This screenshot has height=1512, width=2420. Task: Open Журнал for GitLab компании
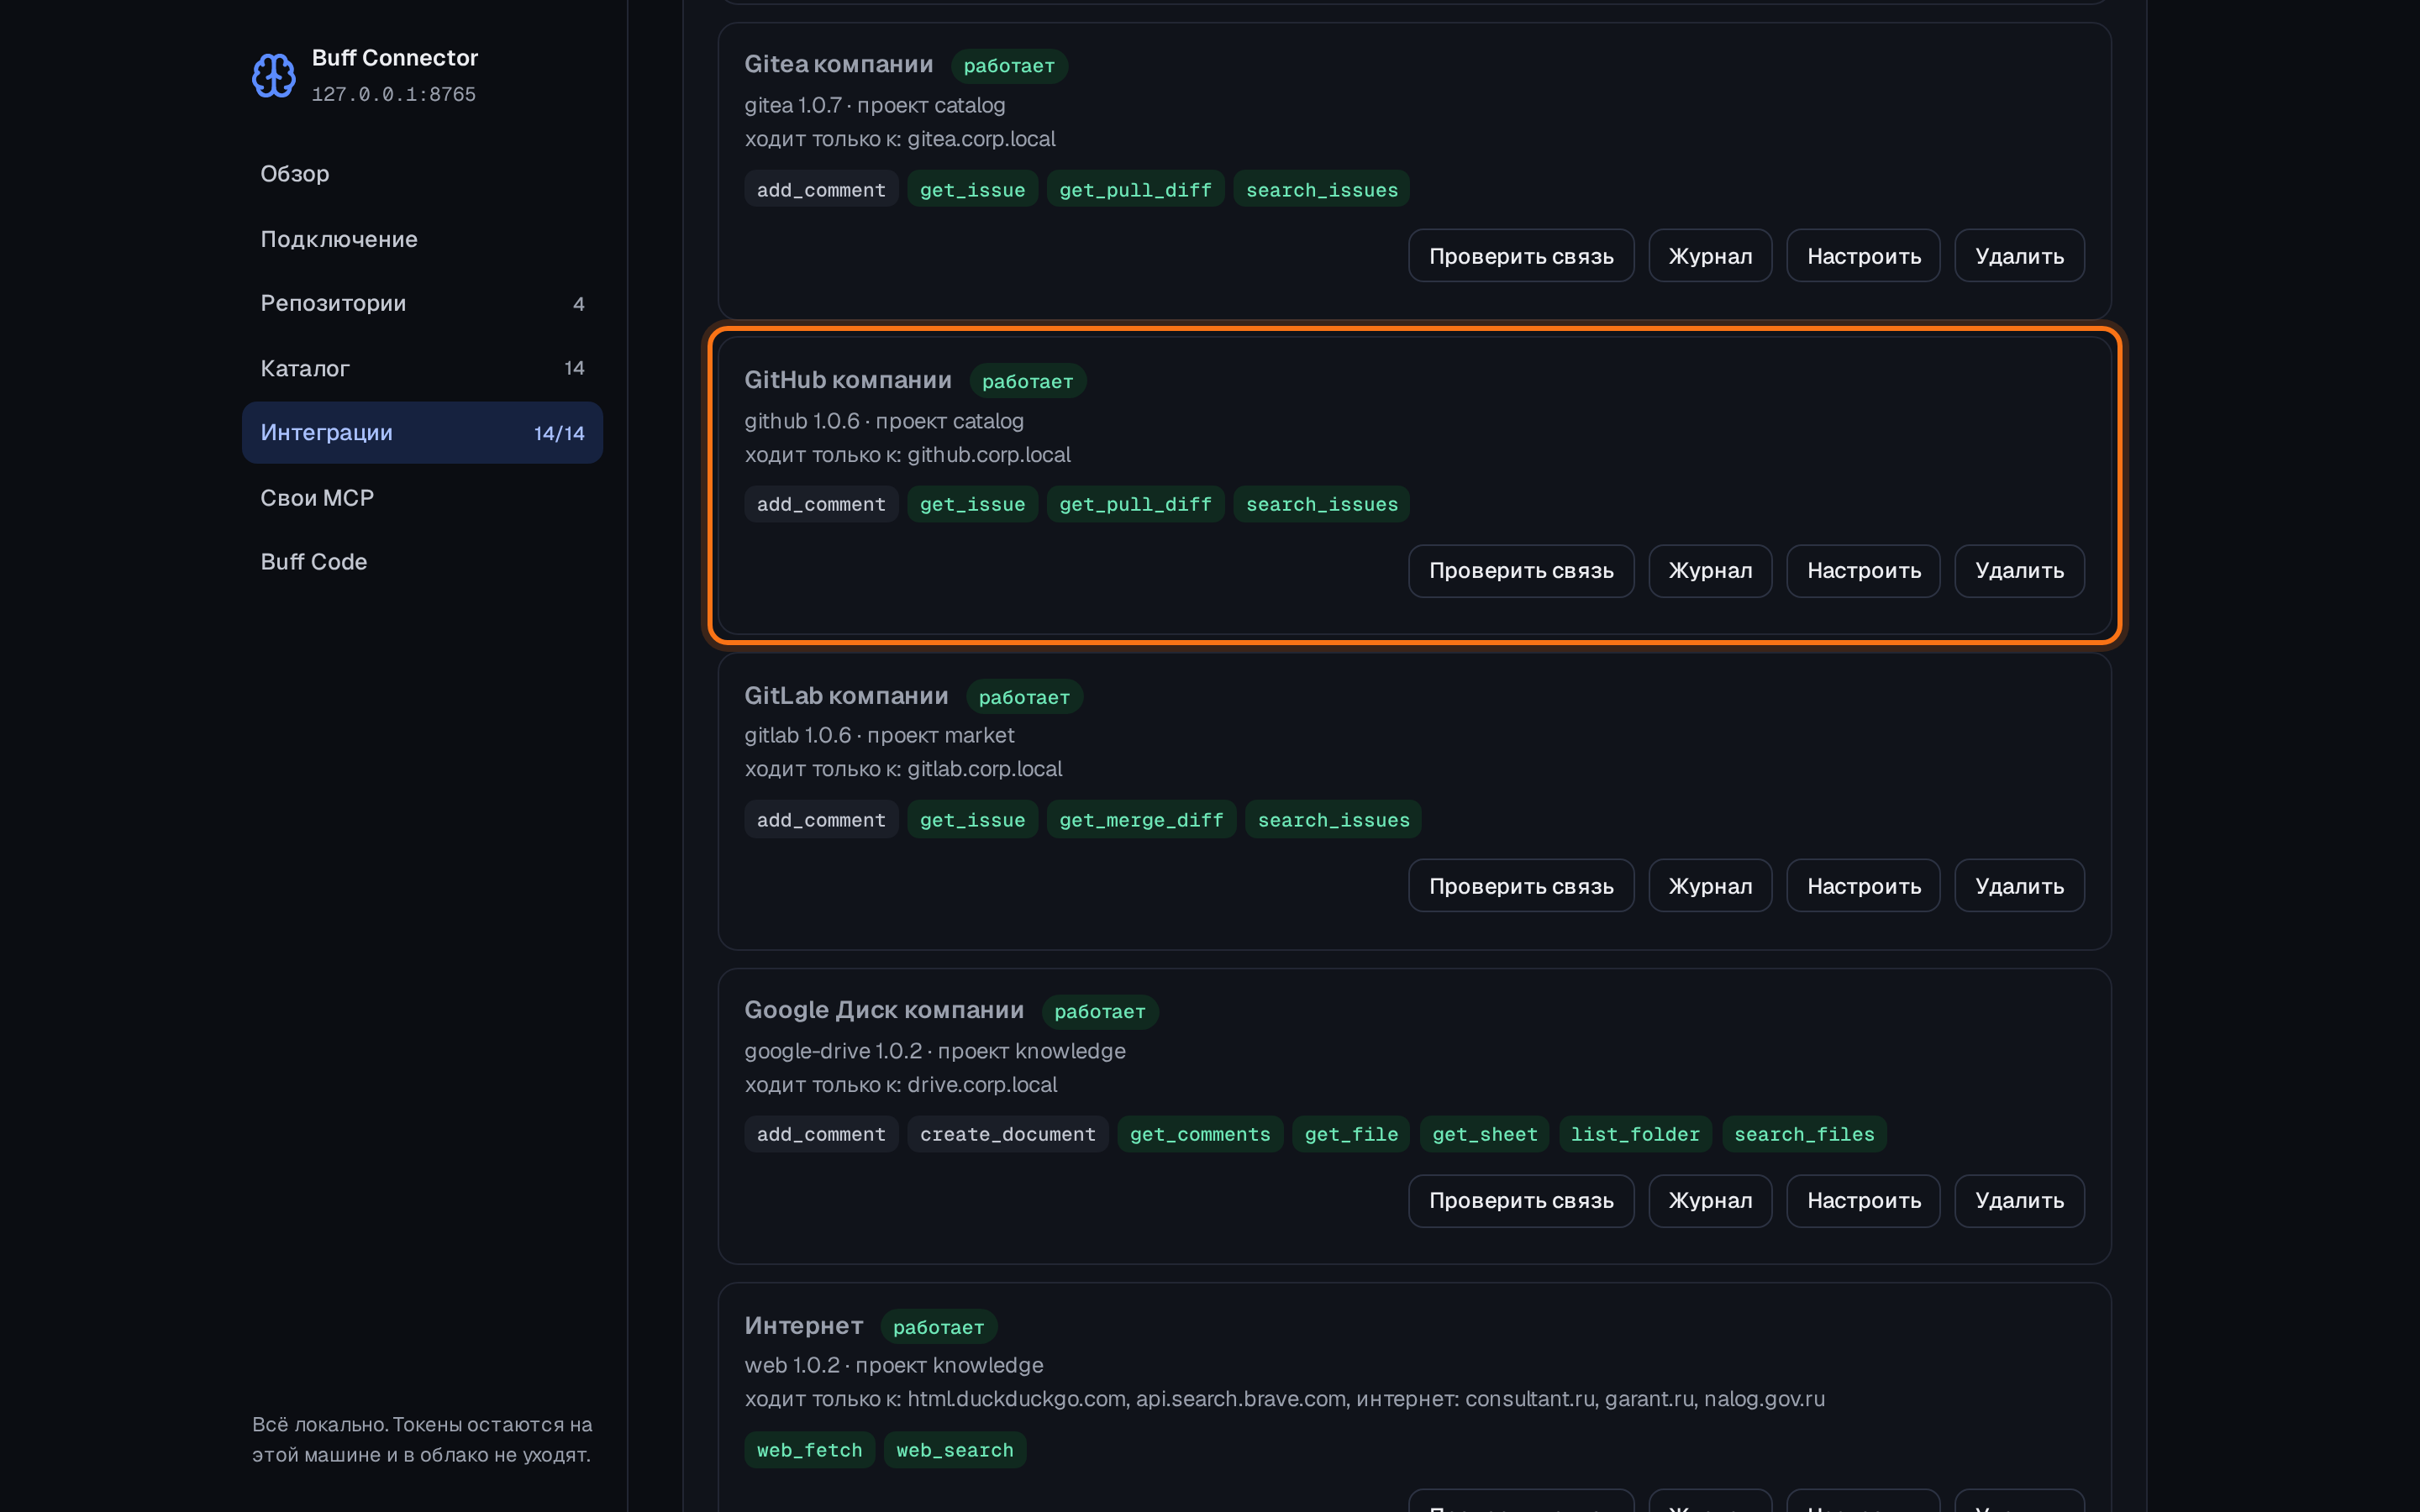point(1710,886)
